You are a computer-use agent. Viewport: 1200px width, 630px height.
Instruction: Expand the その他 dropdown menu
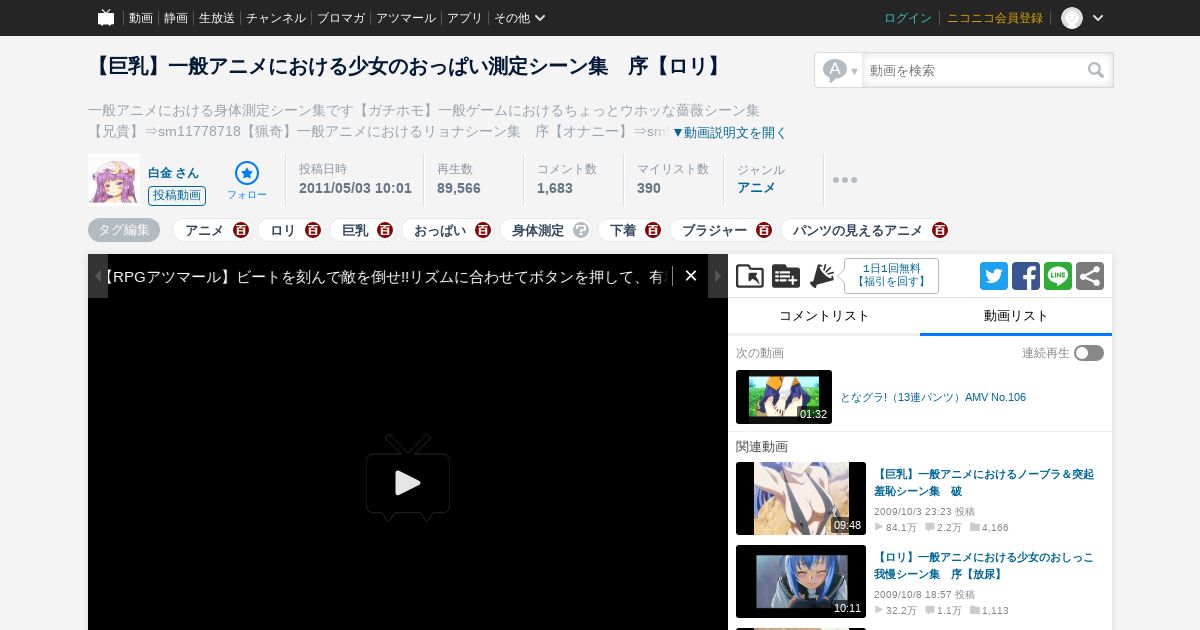[520, 18]
